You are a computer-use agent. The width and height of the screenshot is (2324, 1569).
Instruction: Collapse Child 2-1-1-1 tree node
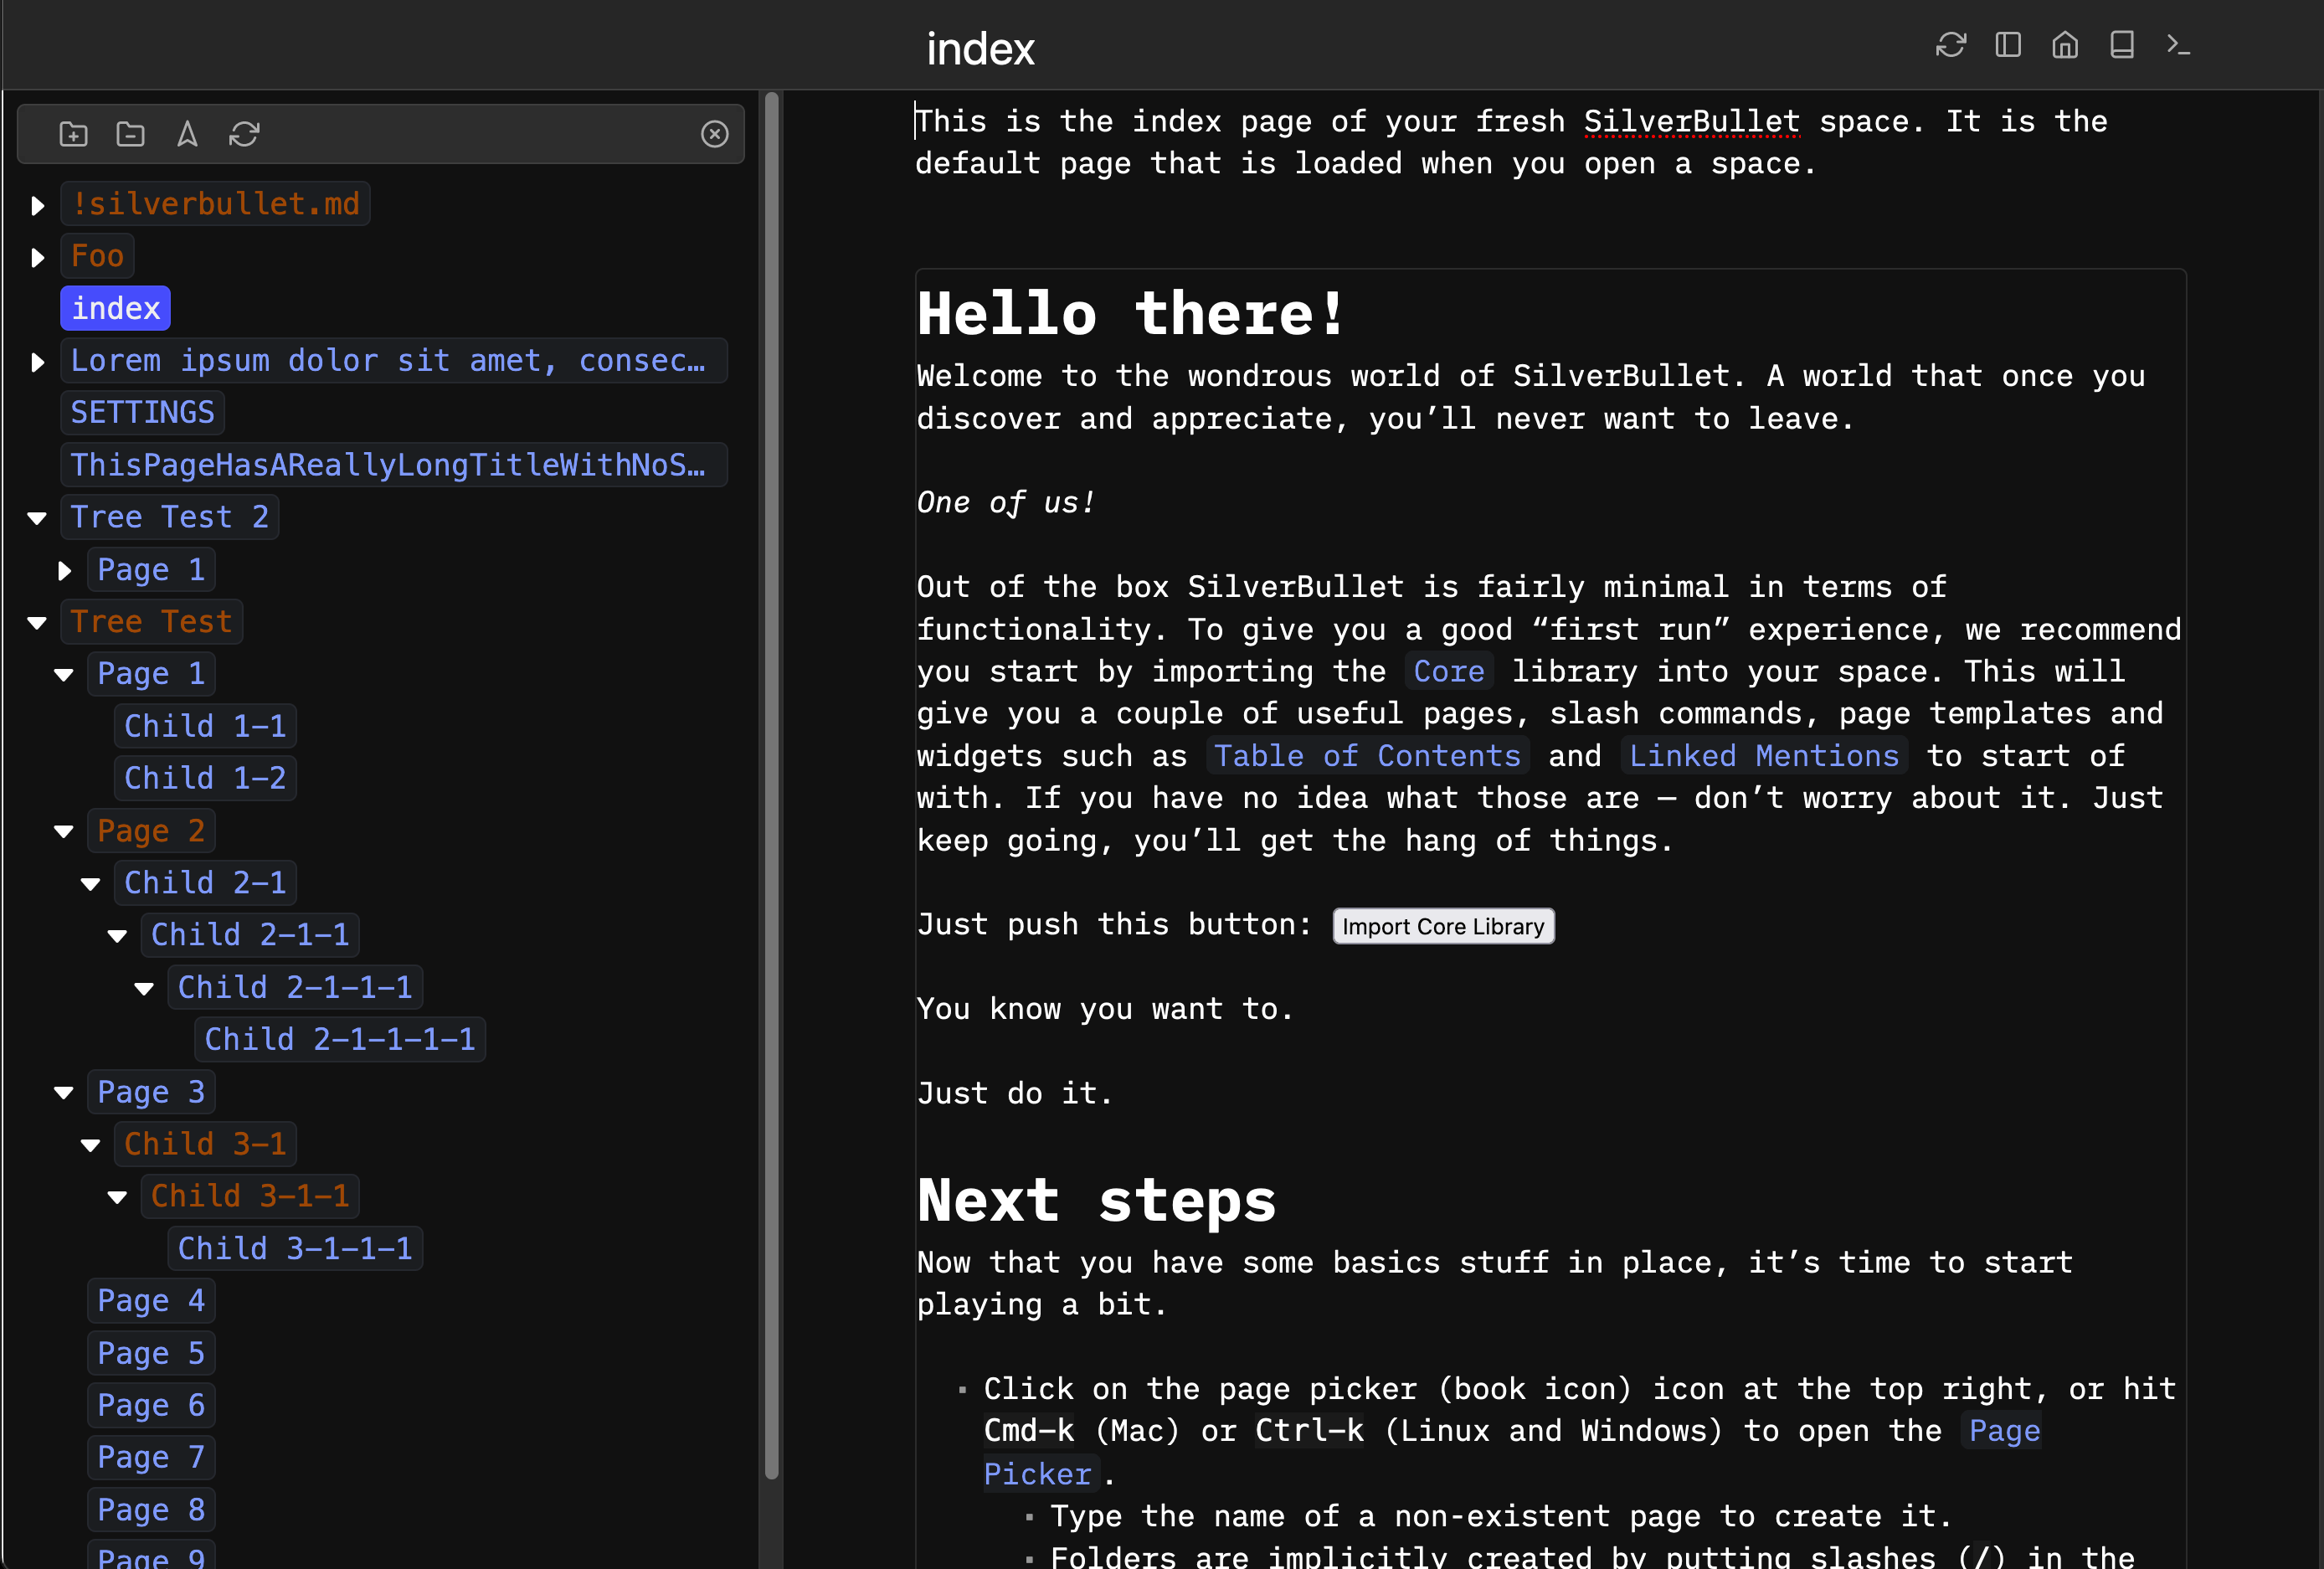click(x=144, y=988)
